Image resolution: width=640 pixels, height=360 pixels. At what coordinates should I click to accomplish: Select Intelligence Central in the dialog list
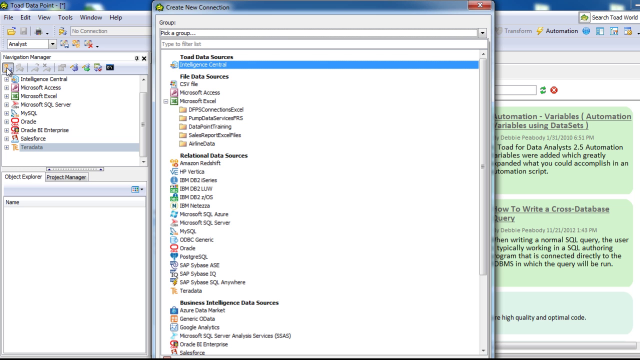[x=329, y=65]
